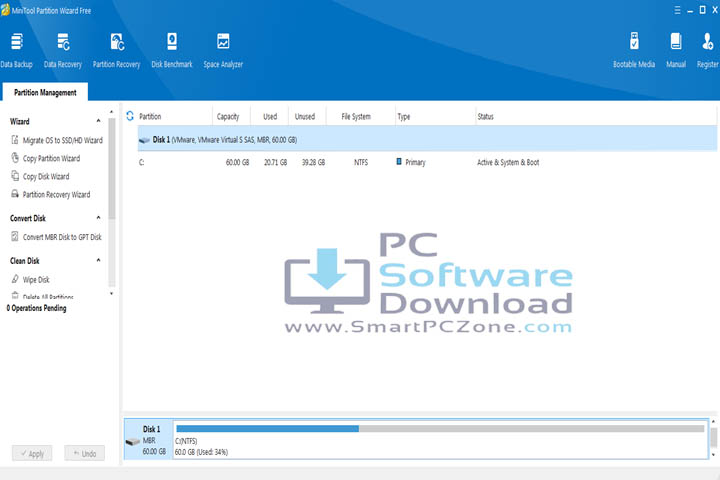
Task: Start the Copy Disk Wizard
Action: 46,176
